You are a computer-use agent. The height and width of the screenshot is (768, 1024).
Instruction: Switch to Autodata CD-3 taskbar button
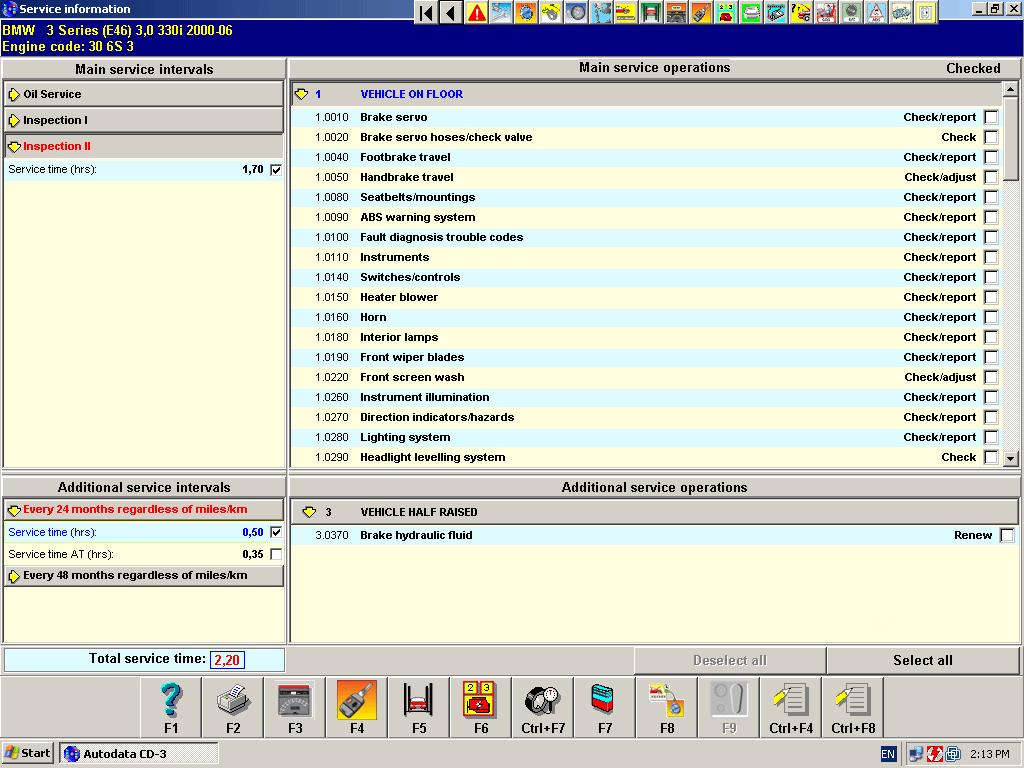point(138,754)
